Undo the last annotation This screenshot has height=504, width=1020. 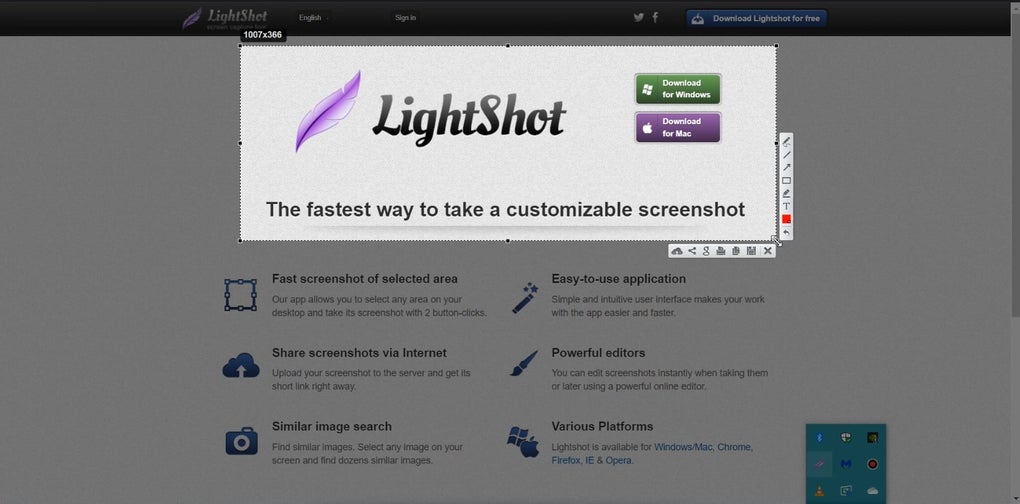point(786,232)
